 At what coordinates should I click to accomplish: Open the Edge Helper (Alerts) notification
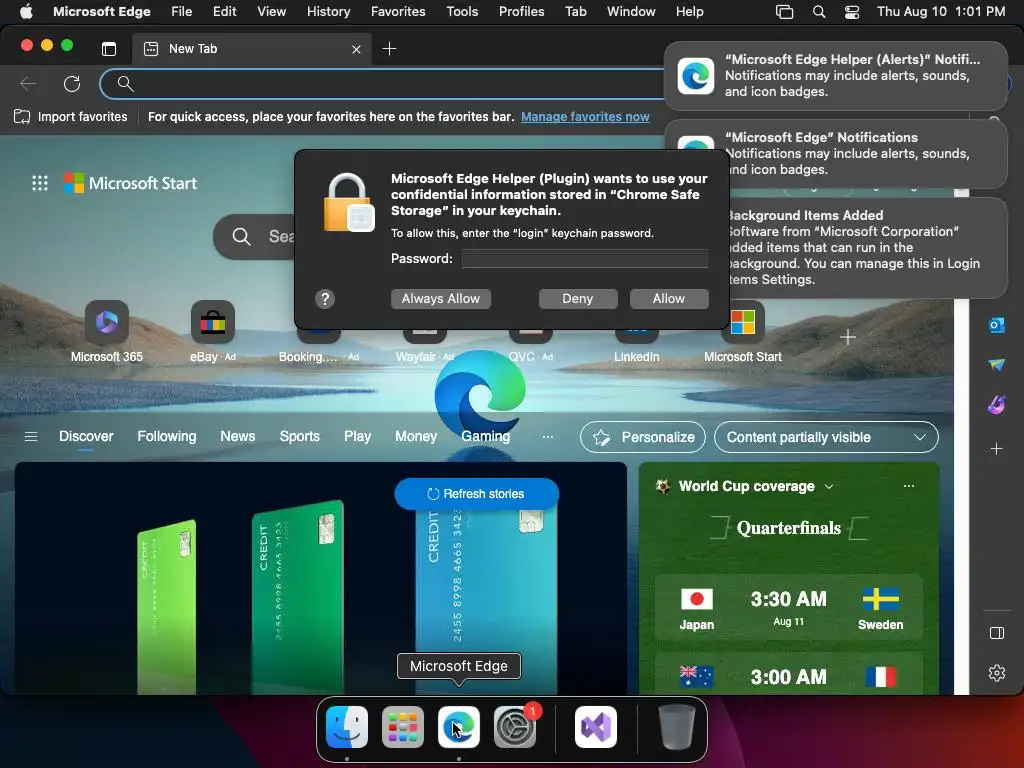[836, 76]
